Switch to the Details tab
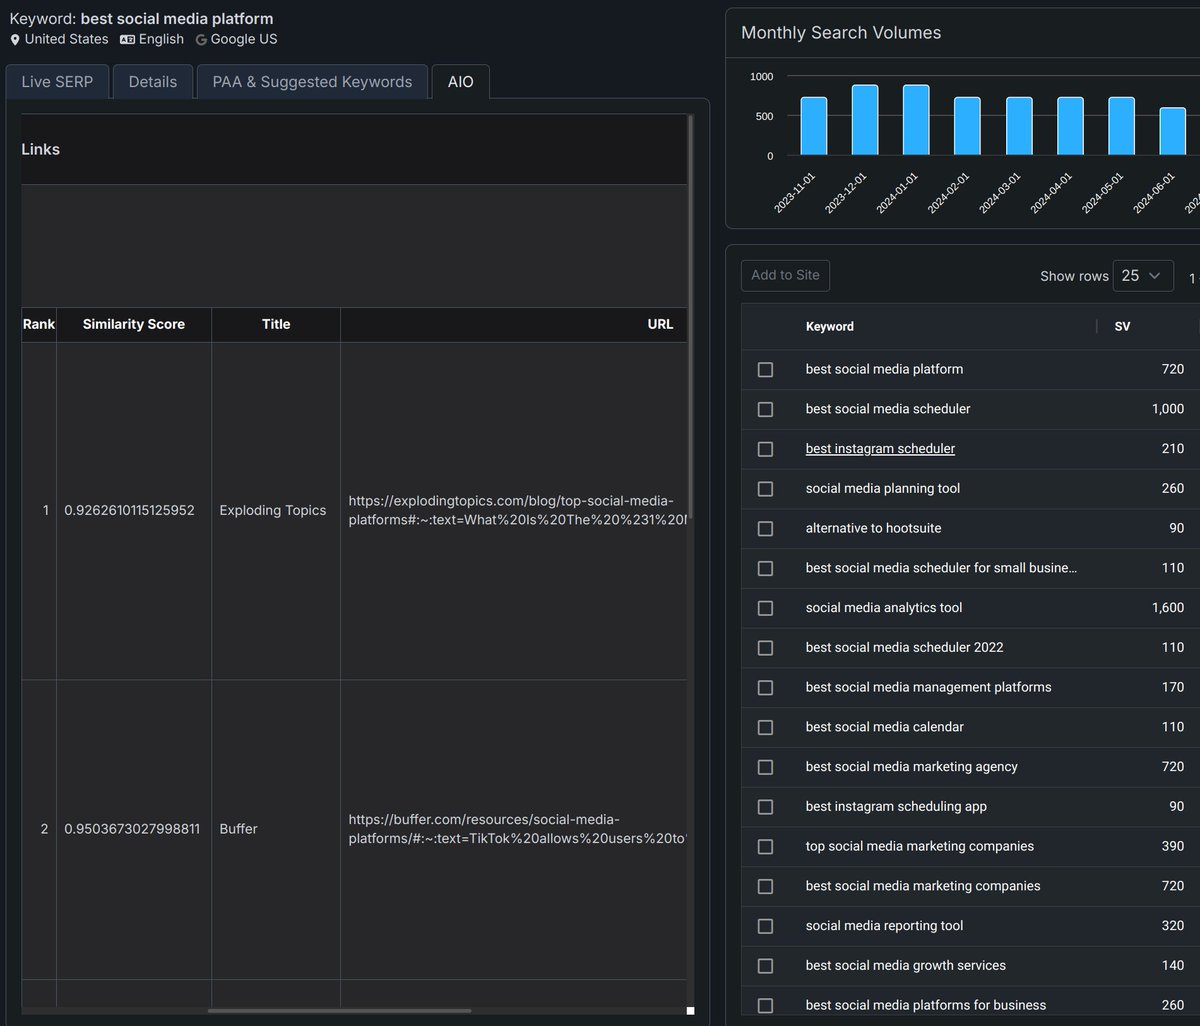Viewport: 1200px width, 1026px height. [x=153, y=82]
